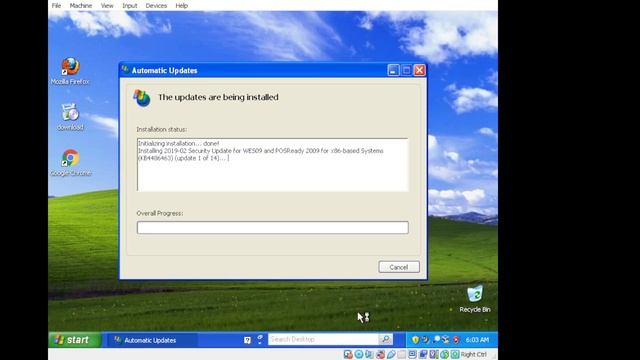Open the Devices menu
Image resolution: width=640 pixels, height=360 pixels.
pyautogui.click(x=156, y=5)
